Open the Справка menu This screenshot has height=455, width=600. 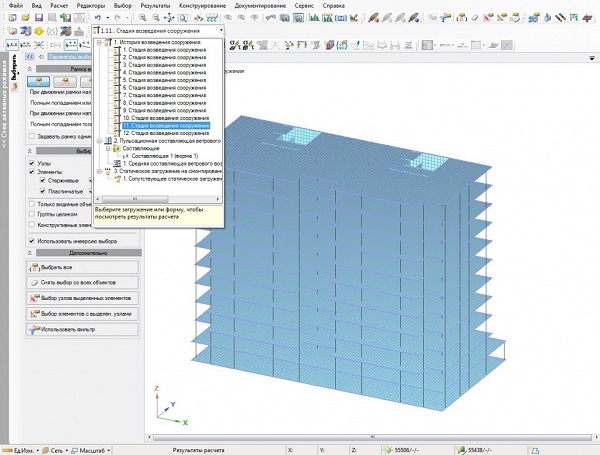pyautogui.click(x=334, y=6)
